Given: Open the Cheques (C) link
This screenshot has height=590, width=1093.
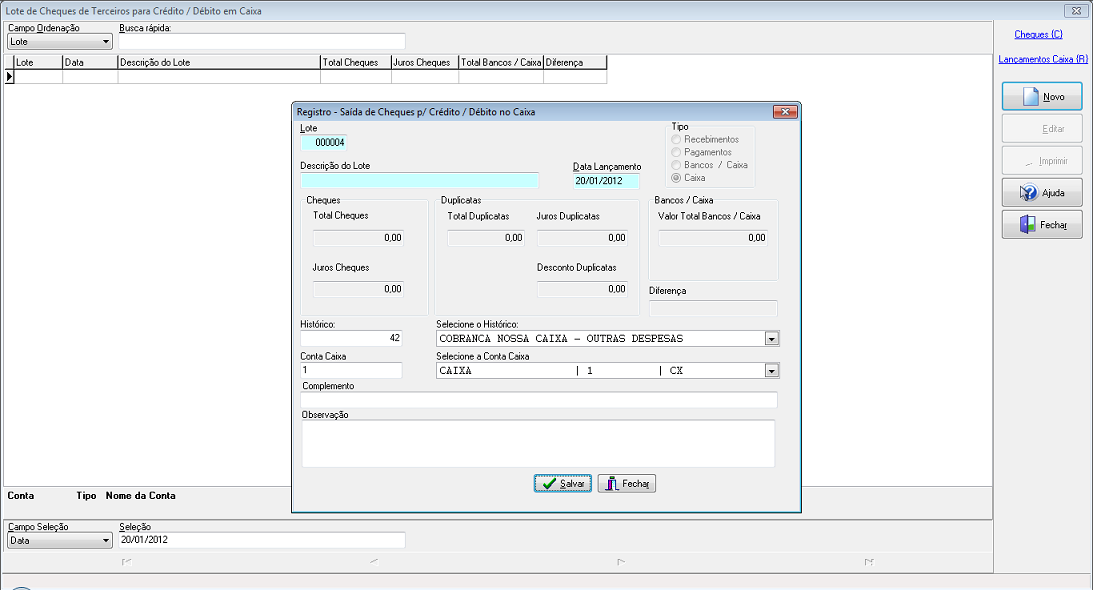Looking at the screenshot, I should [x=1038, y=34].
